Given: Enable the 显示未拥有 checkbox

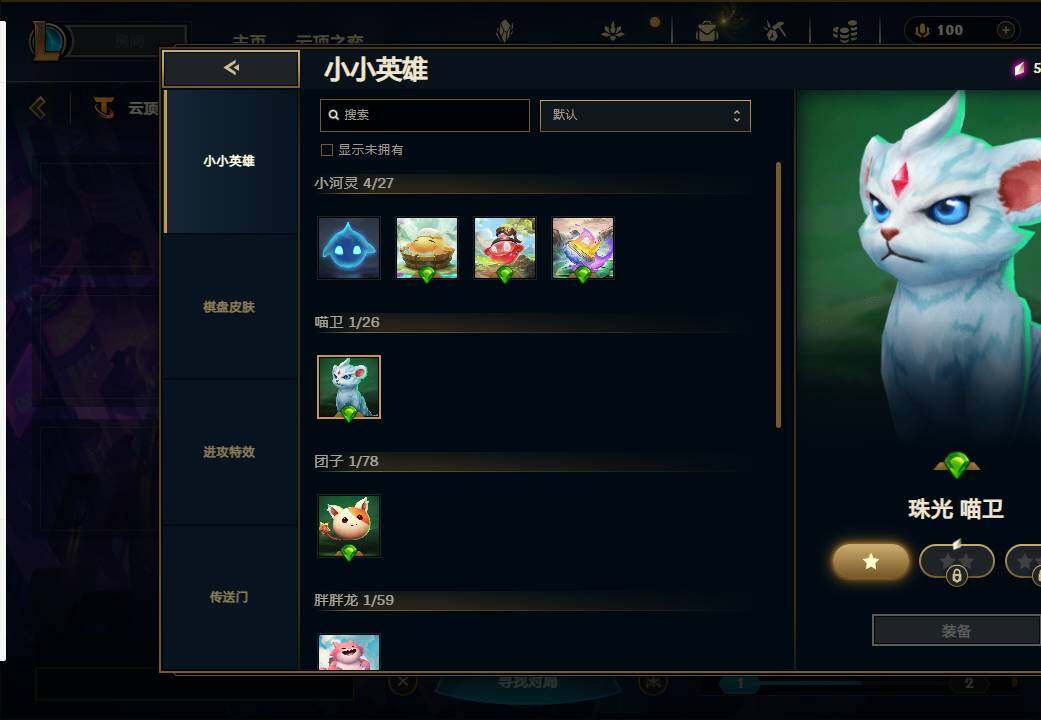Looking at the screenshot, I should 327,150.
